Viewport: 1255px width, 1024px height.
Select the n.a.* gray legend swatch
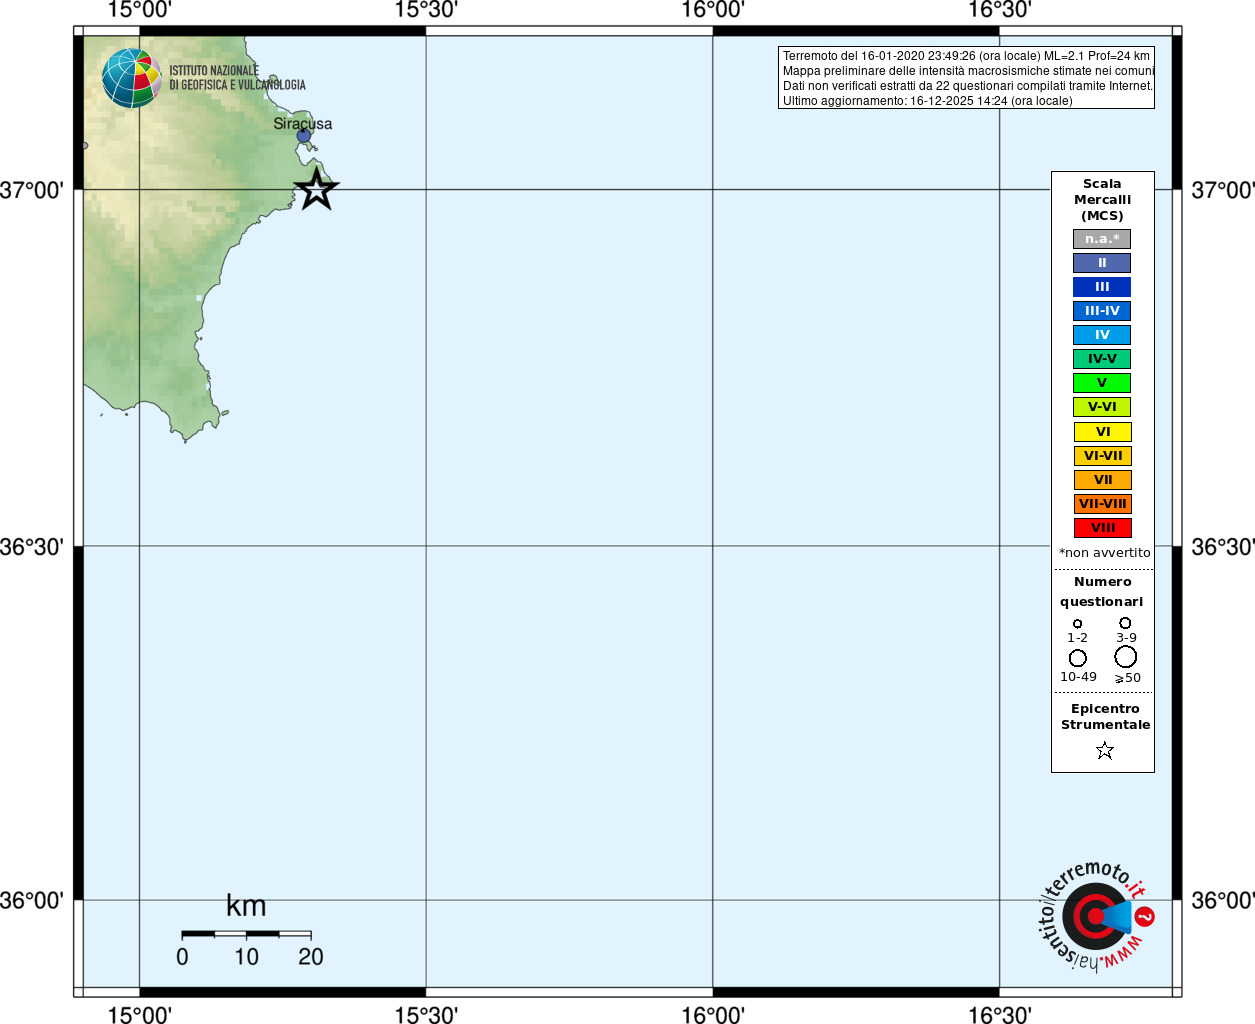(x=1102, y=239)
